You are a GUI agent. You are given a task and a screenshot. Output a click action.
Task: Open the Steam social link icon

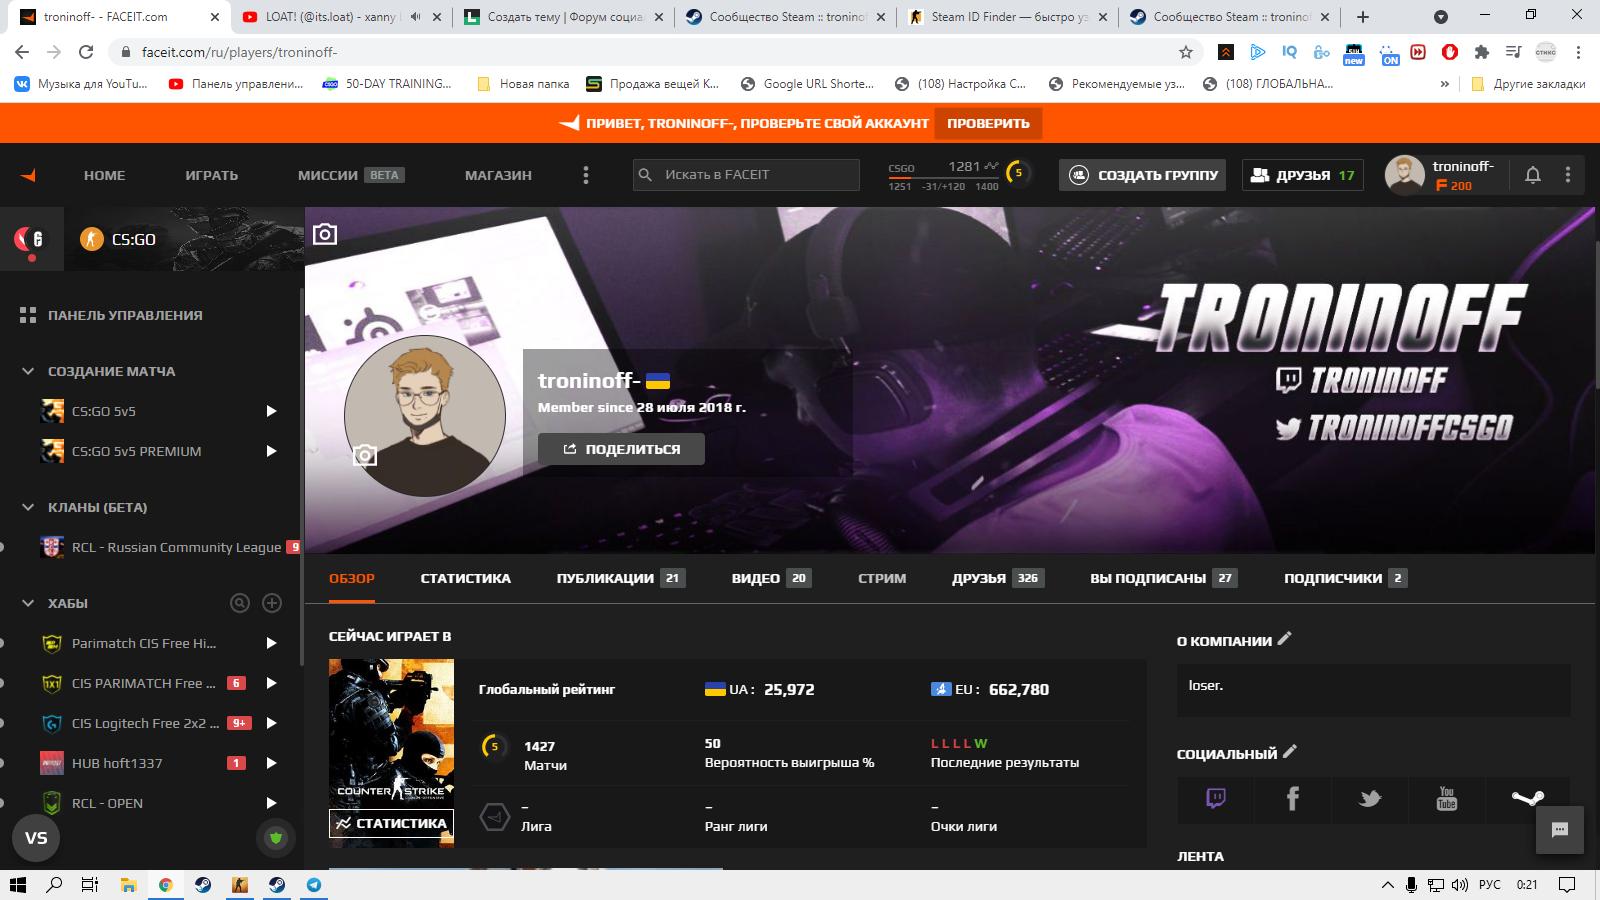click(1527, 798)
